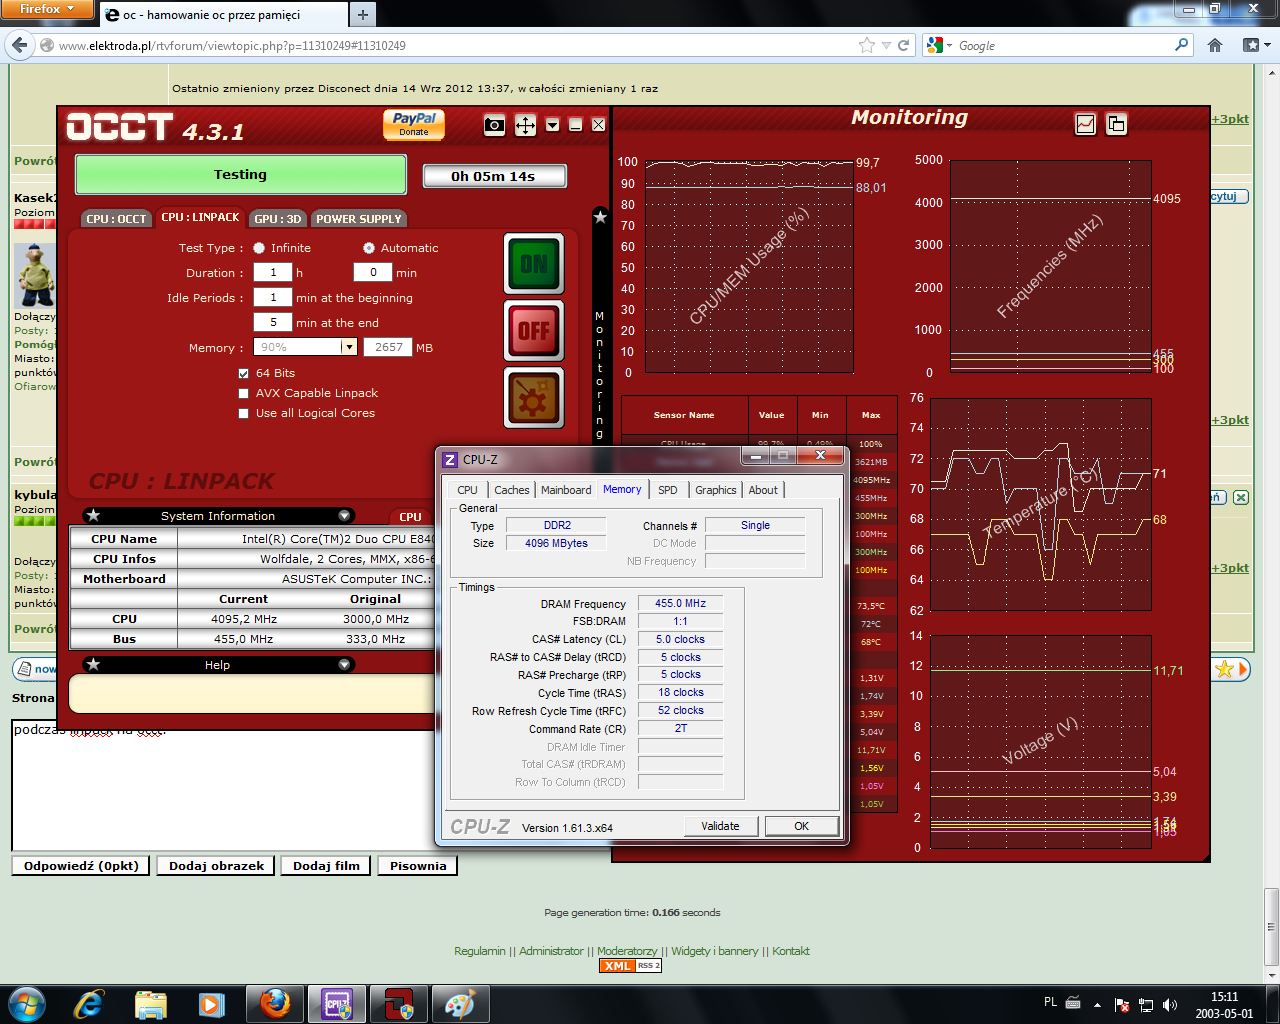The width and height of the screenshot is (1280, 1024).
Task: Click OK in the CPU-Z window
Action: [x=801, y=826]
